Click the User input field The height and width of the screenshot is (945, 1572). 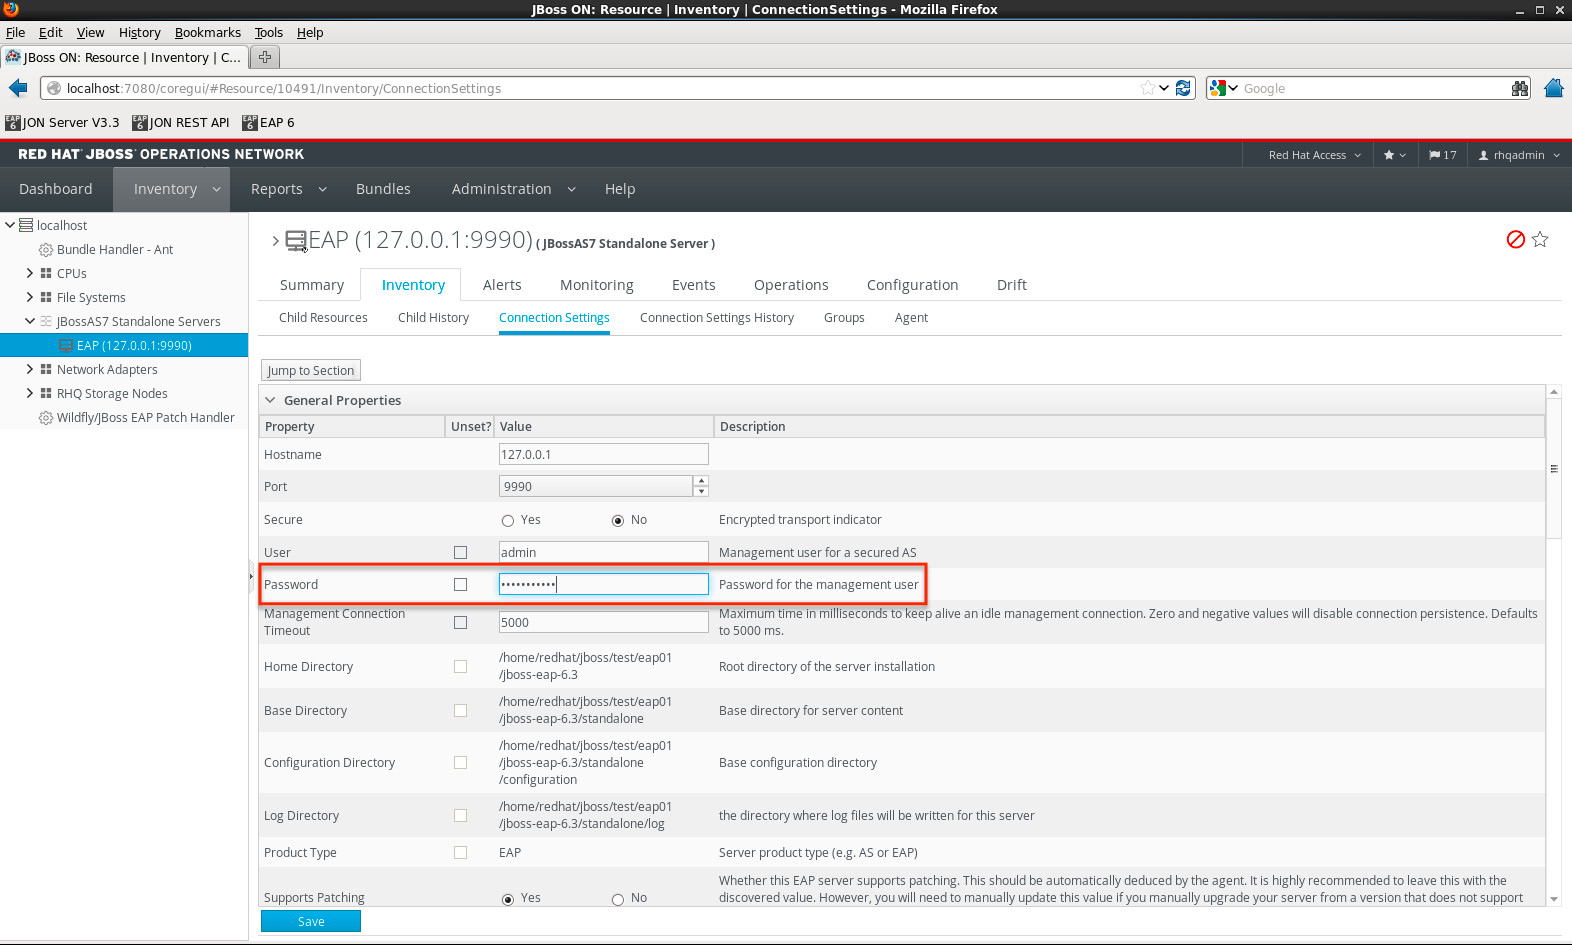click(604, 552)
